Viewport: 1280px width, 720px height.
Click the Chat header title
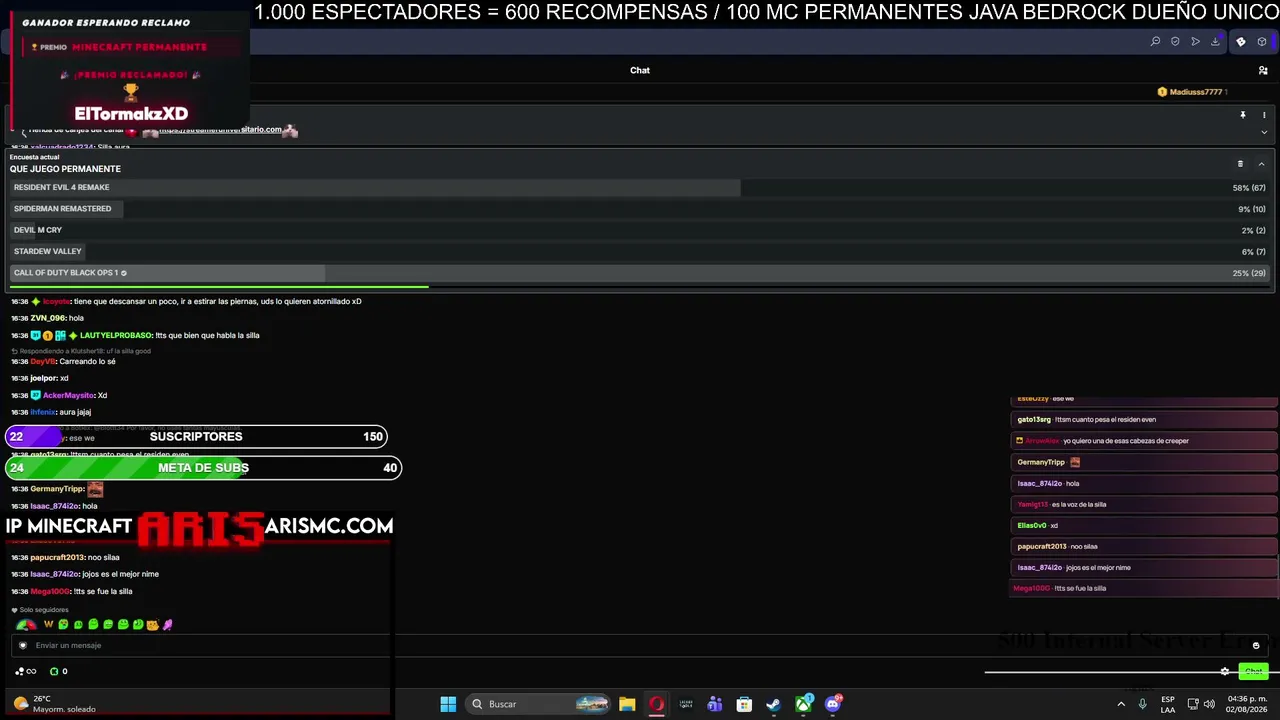[x=640, y=70]
